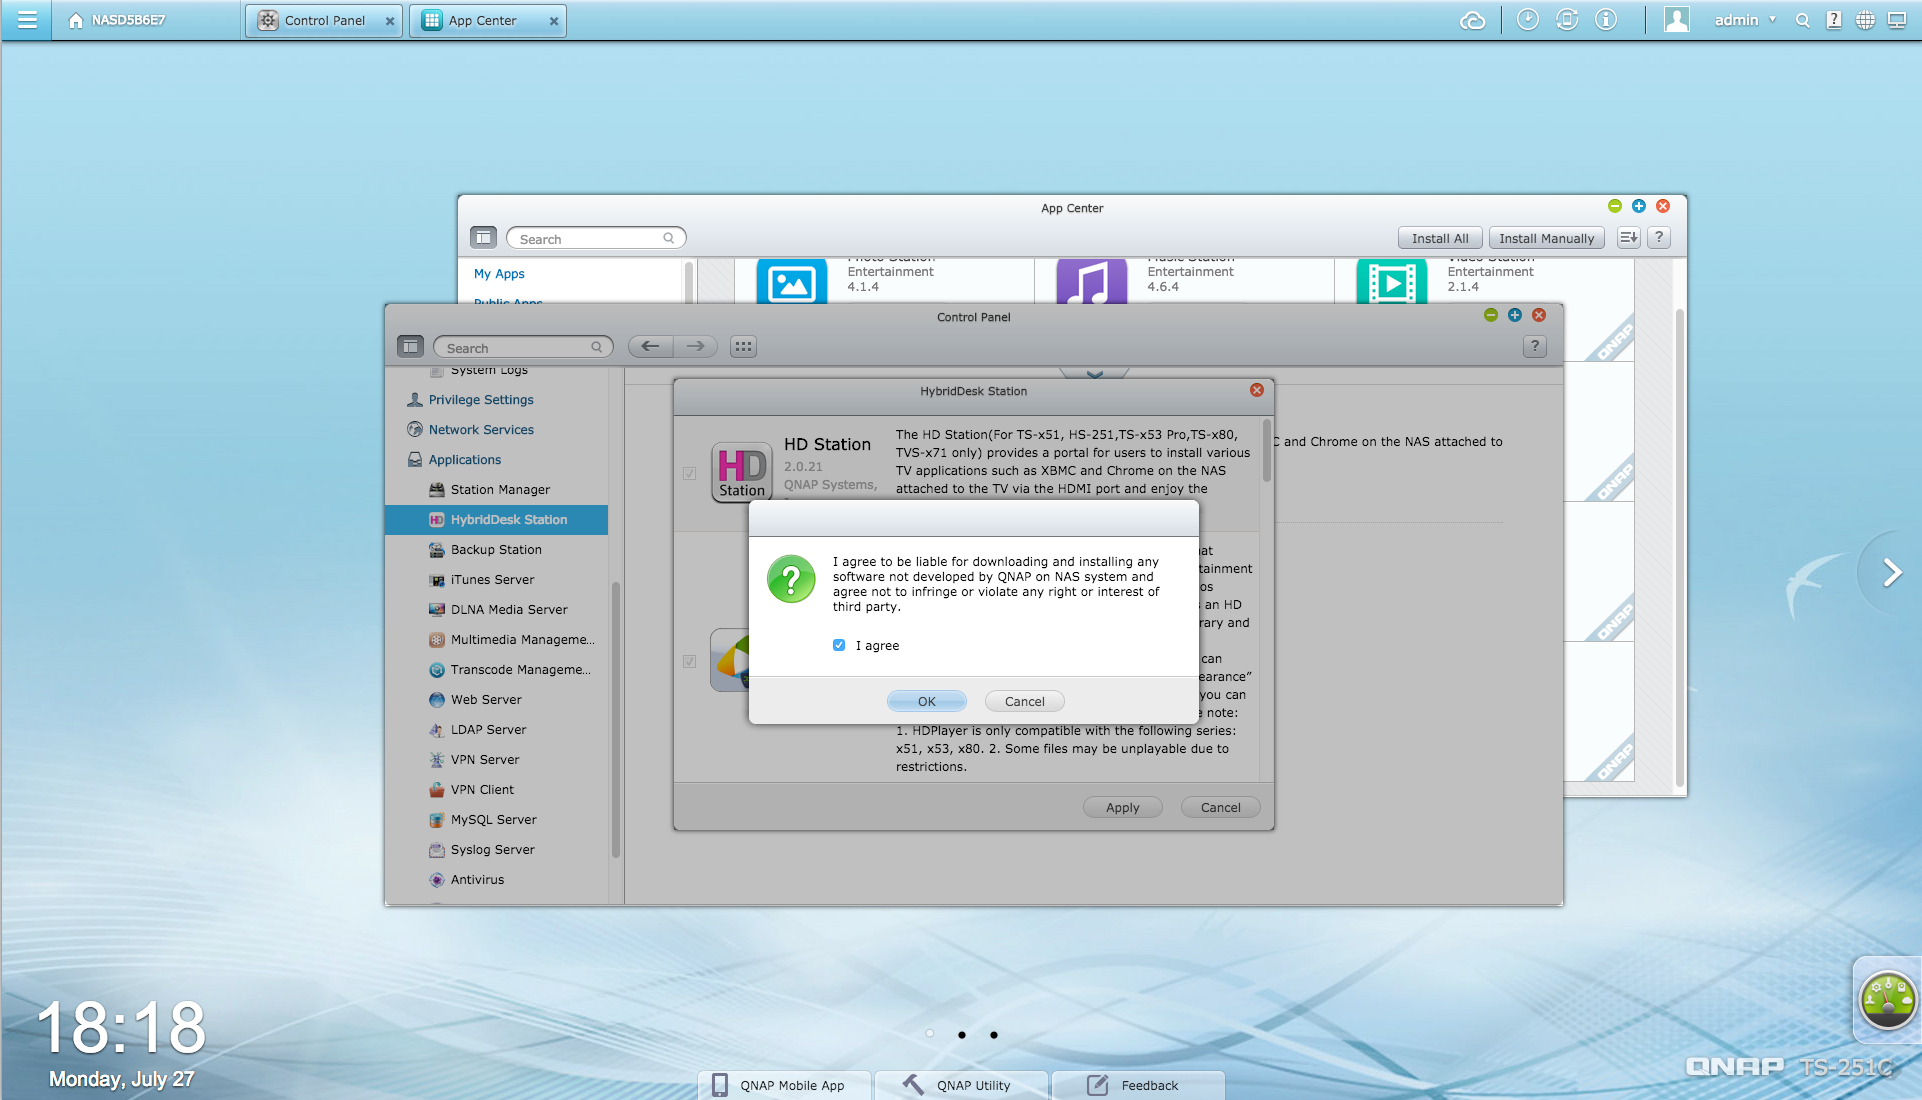The image size is (1922, 1100).
Task: Click the NASD5B6E7 home icon
Action: (x=76, y=20)
